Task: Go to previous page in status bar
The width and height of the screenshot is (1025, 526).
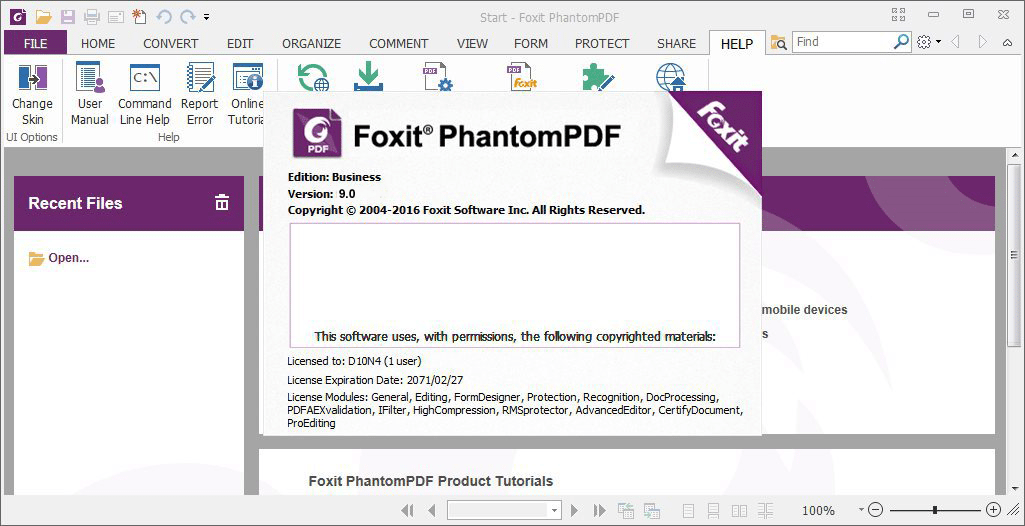Action: [431, 510]
